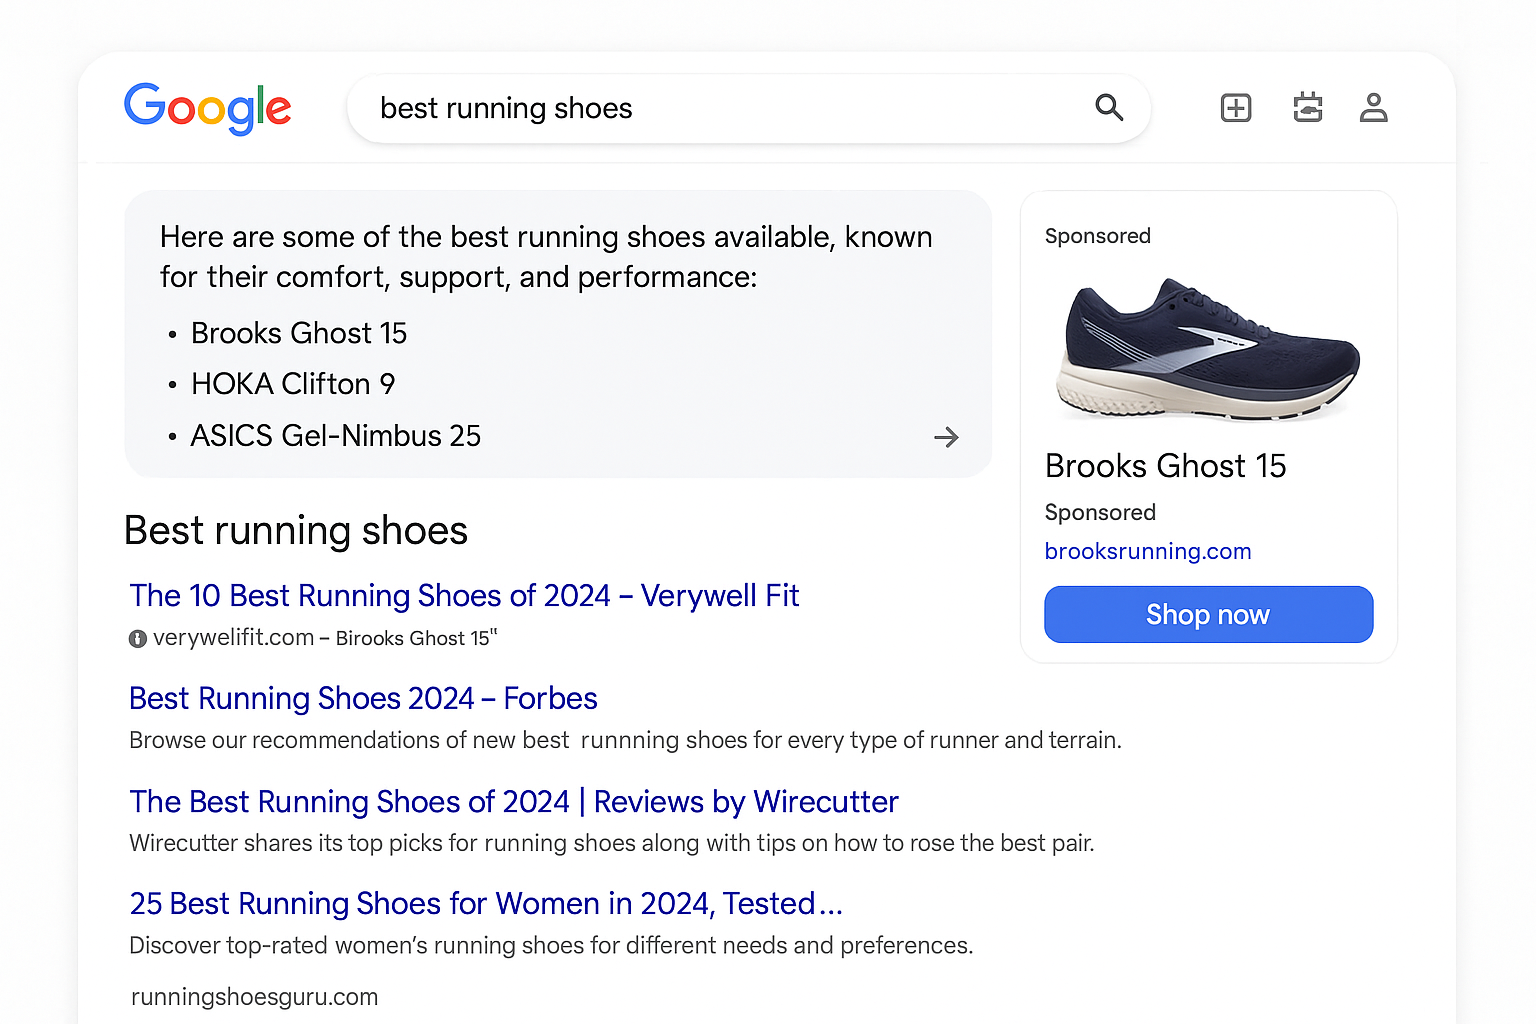Click the brooksrunning.com link in the ad
The width and height of the screenshot is (1536, 1024).
(1148, 551)
